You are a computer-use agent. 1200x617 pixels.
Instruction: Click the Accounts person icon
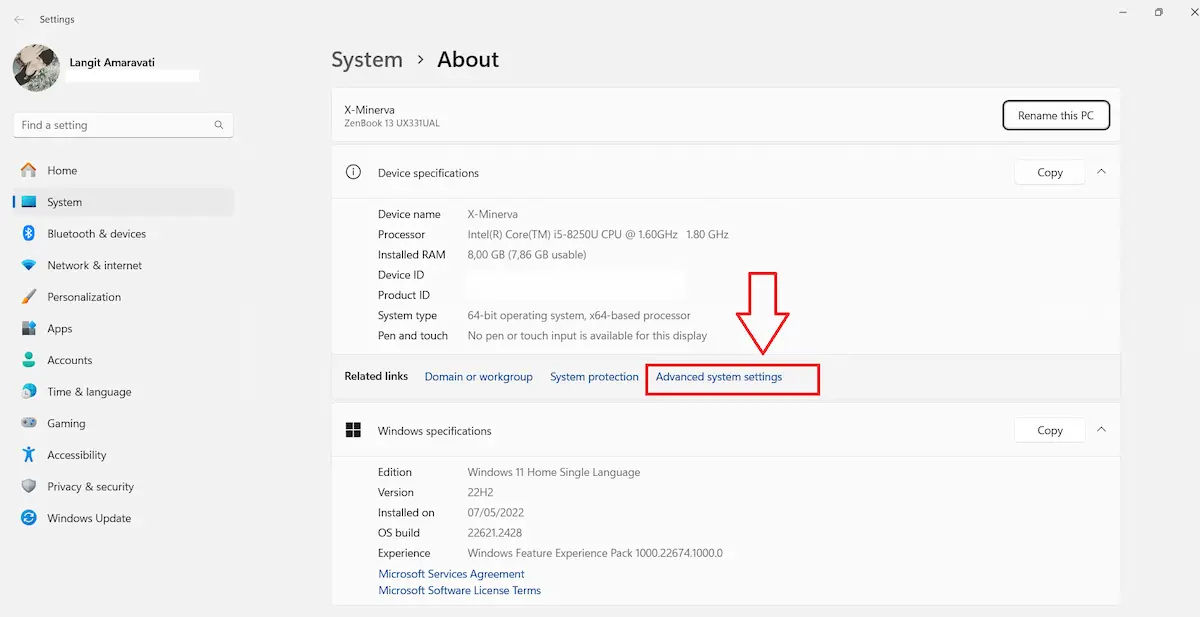point(28,360)
